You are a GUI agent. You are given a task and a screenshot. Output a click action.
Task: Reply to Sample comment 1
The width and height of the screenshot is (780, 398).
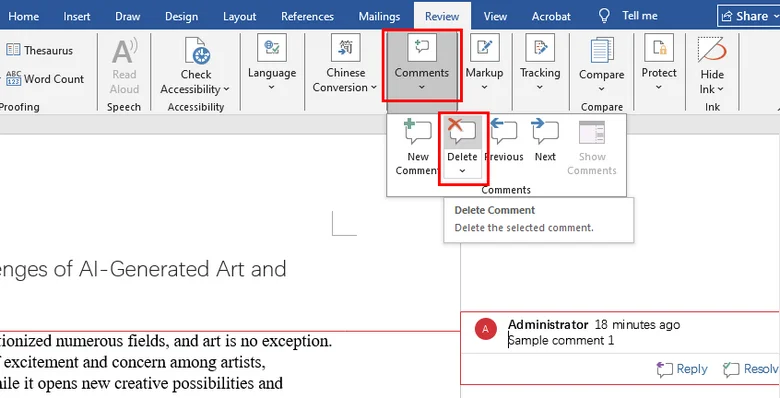pos(682,369)
